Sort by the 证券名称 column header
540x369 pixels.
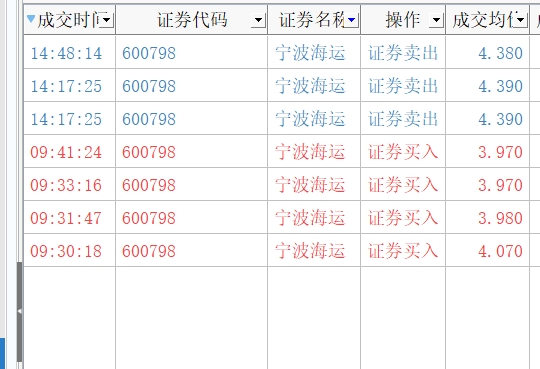pyautogui.click(x=314, y=20)
